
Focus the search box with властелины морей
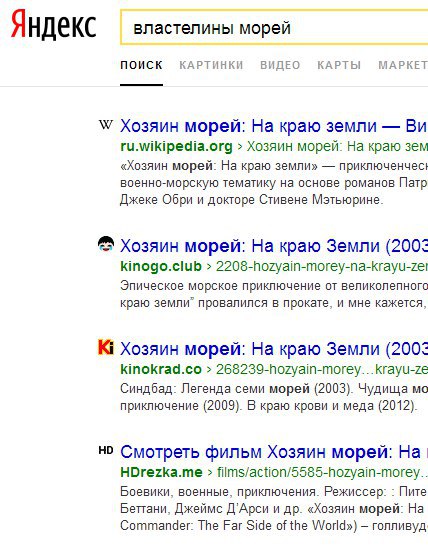pyautogui.click(x=274, y=27)
